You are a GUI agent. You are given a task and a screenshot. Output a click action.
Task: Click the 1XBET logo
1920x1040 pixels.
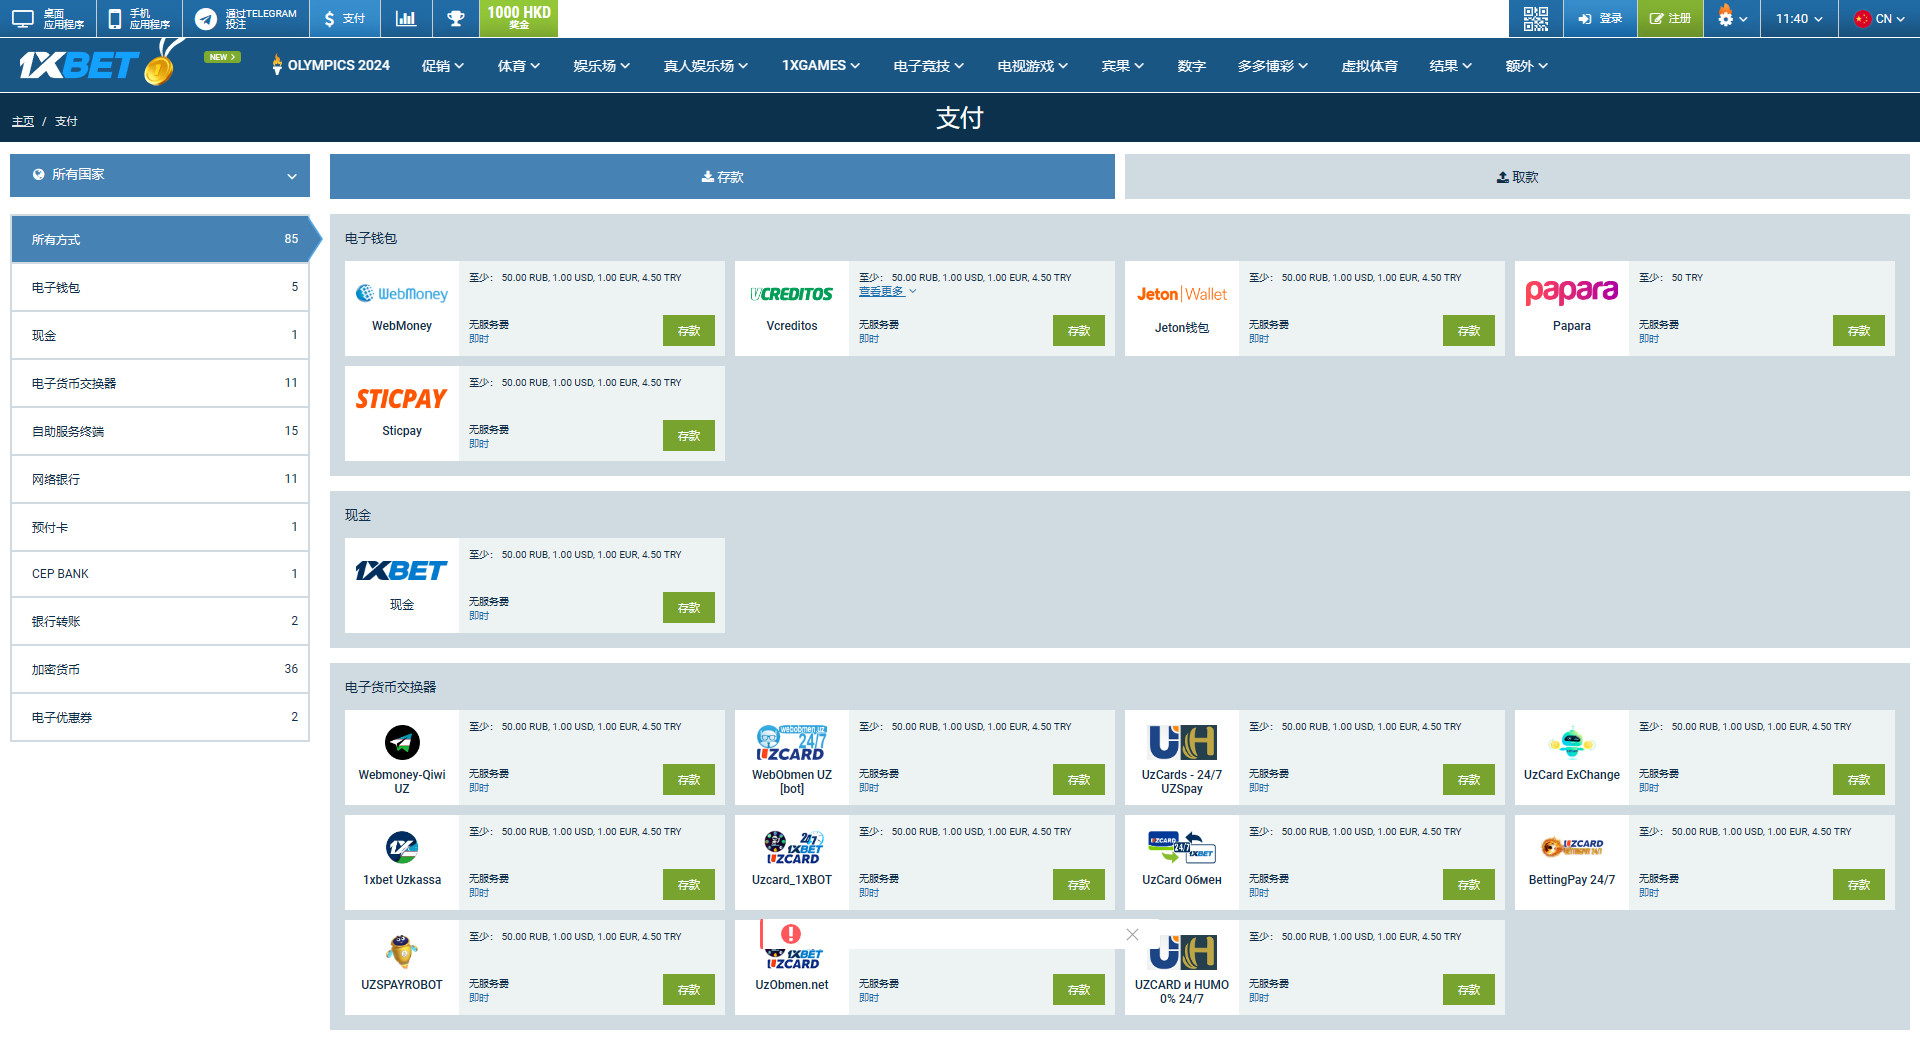[x=98, y=64]
